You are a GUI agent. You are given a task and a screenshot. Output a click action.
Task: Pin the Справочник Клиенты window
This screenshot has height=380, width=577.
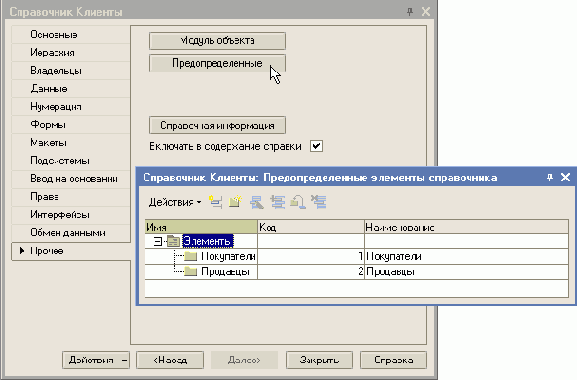coord(410,12)
